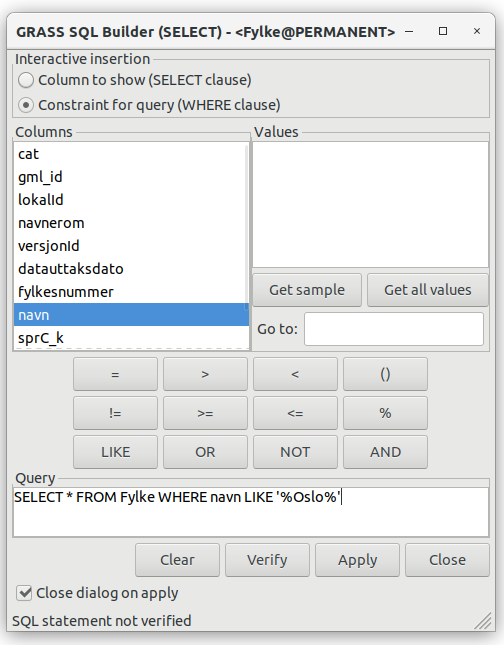Select the navnerom column
The image size is (504, 645).
coord(129,223)
